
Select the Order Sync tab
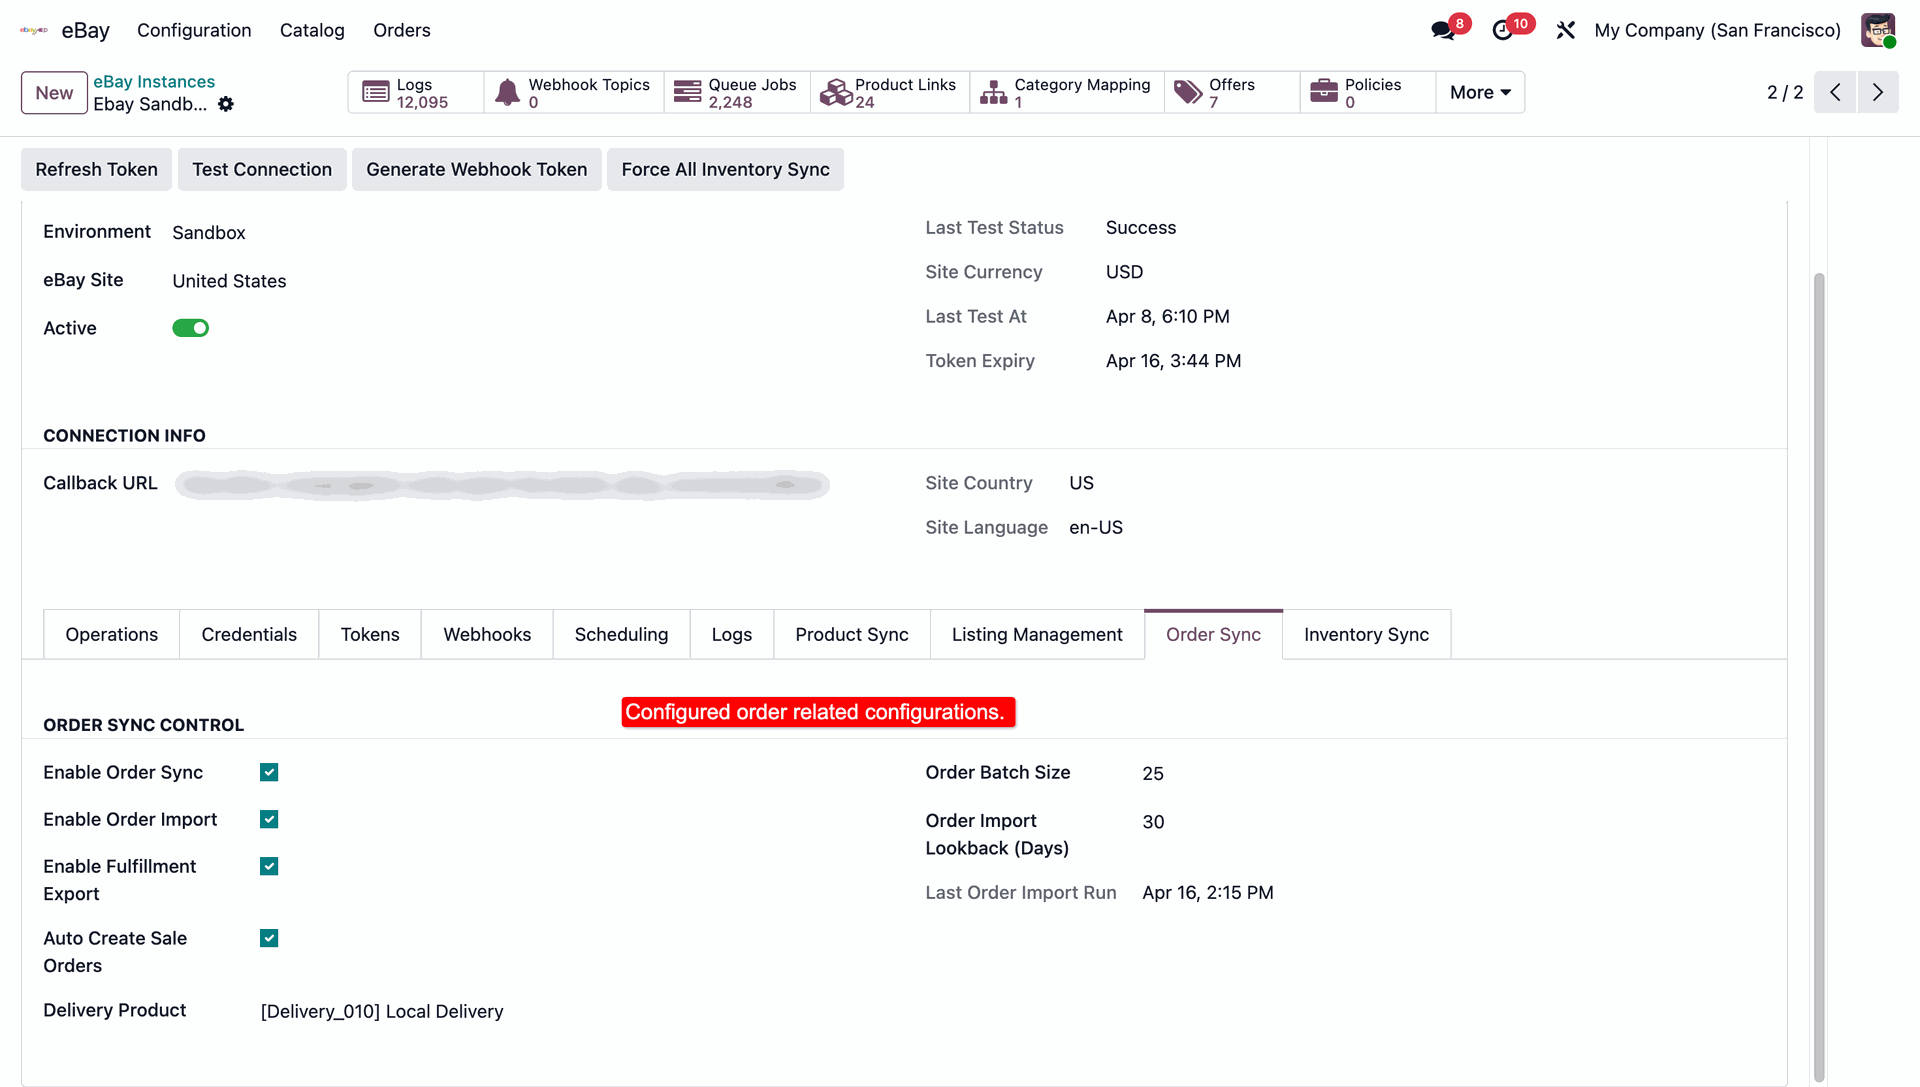tap(1213, 634)
